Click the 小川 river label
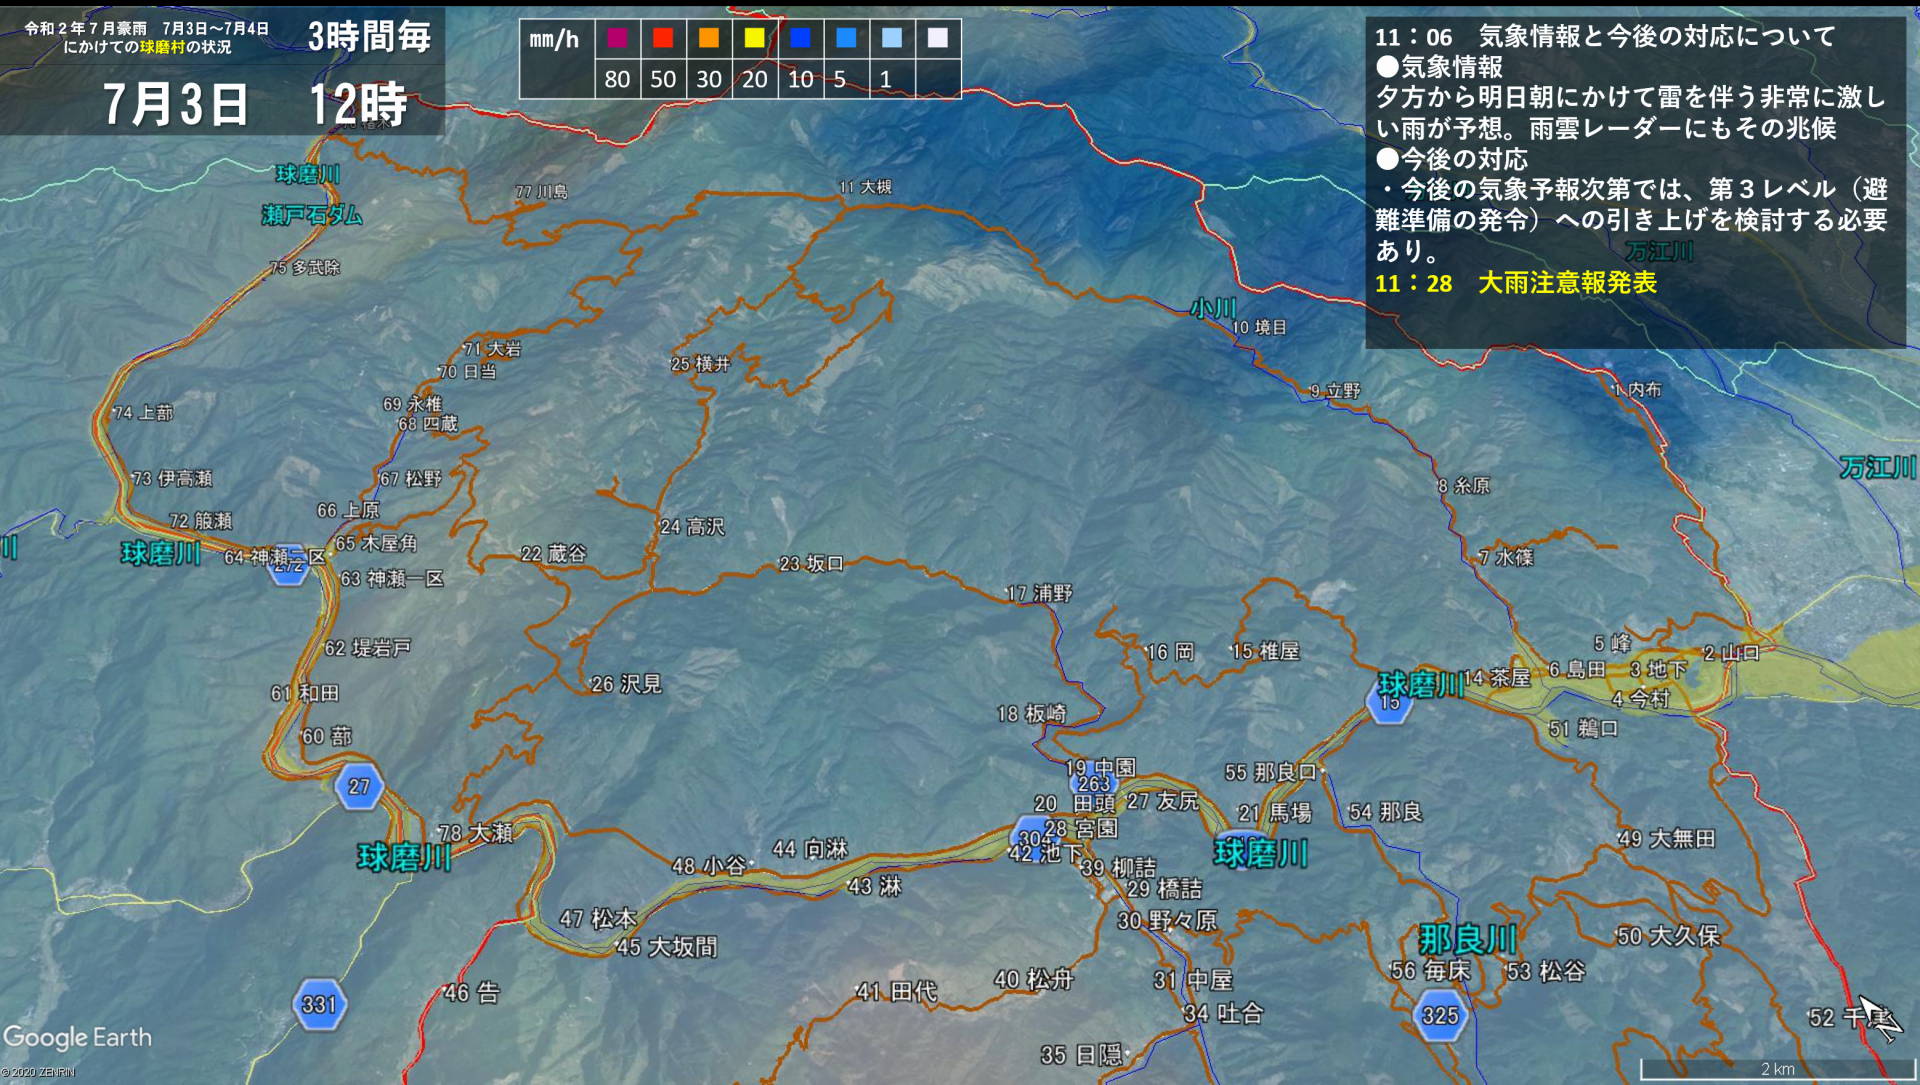Screen dimensions: 1920x1085 coord(1213,308)
